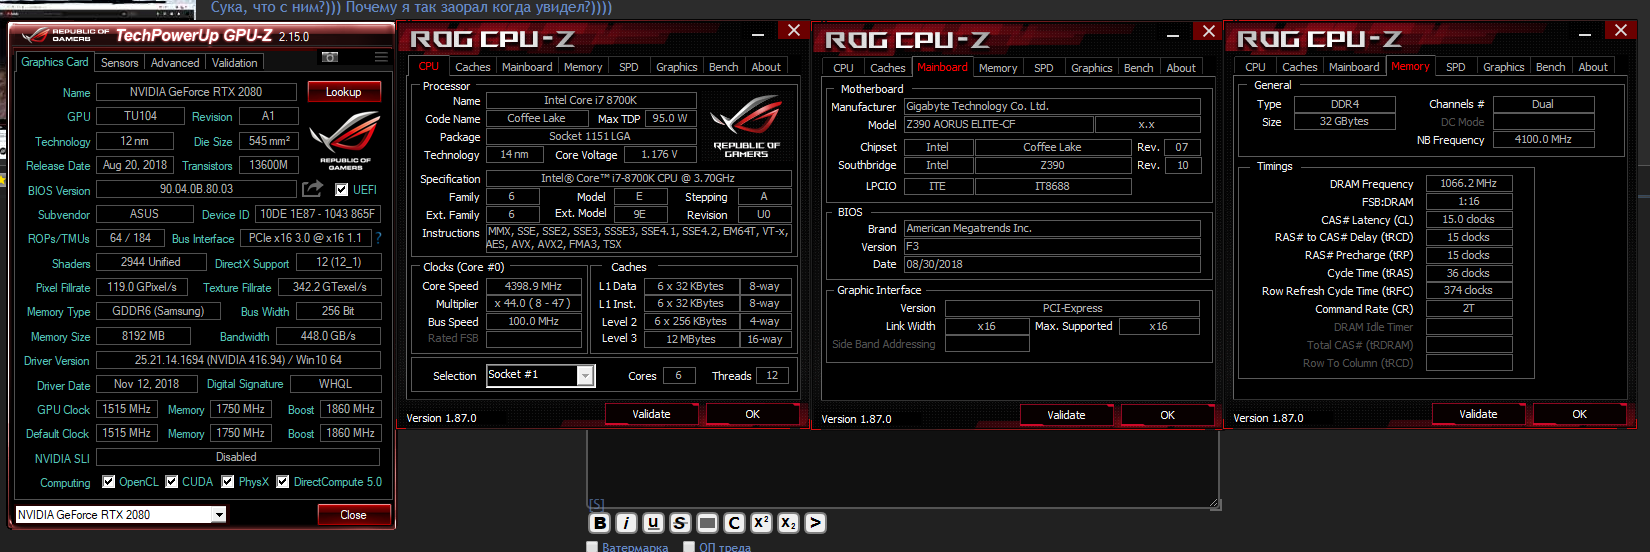Screen dimensions: 1650x552
Task: Toggle the DirectCompute 5.0 checkbox
Action: pos(283,481)
